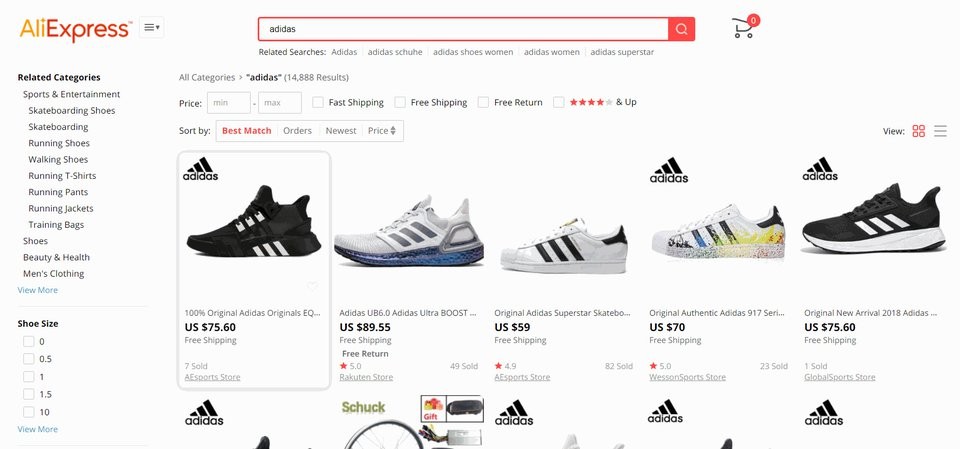Click the min price input field
The image size is (960, 449).
point(228,103)
